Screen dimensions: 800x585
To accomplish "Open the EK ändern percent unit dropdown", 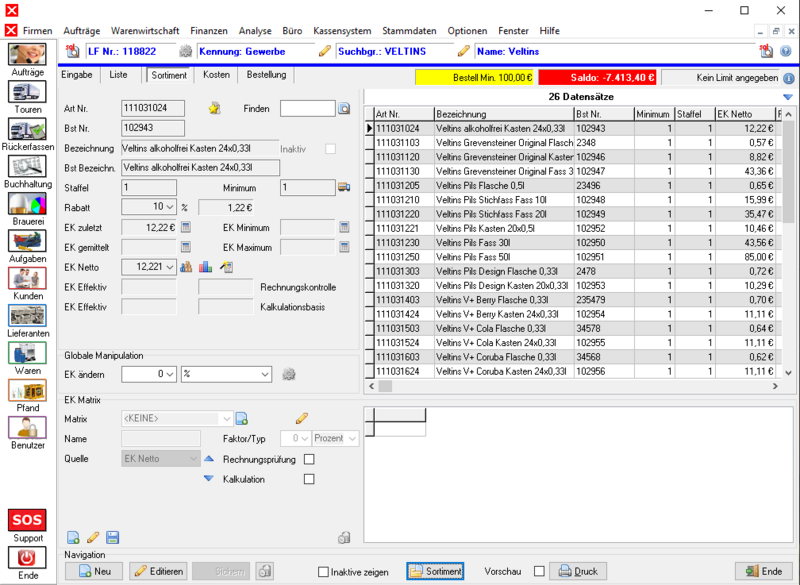I will (264, 374).
